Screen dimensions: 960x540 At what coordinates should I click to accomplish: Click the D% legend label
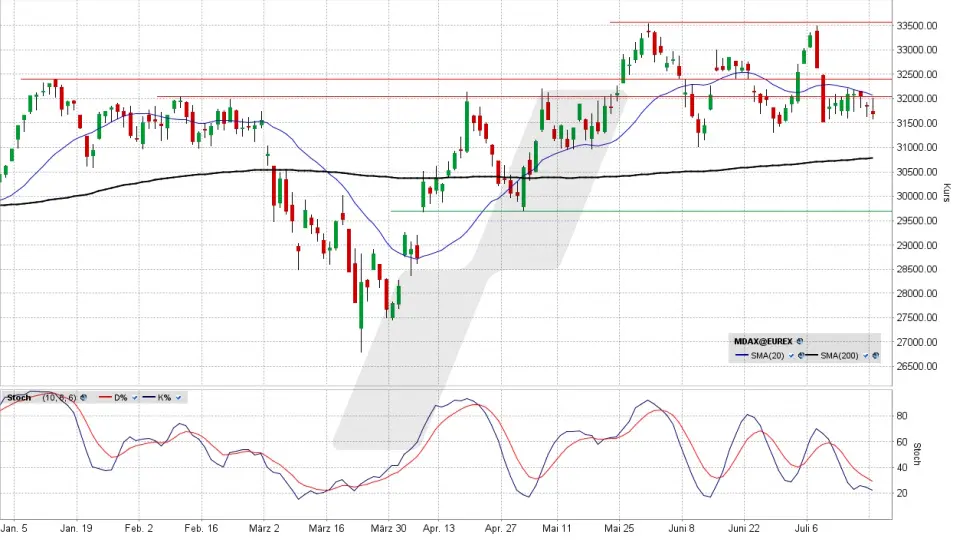click(x=121, y=397)
